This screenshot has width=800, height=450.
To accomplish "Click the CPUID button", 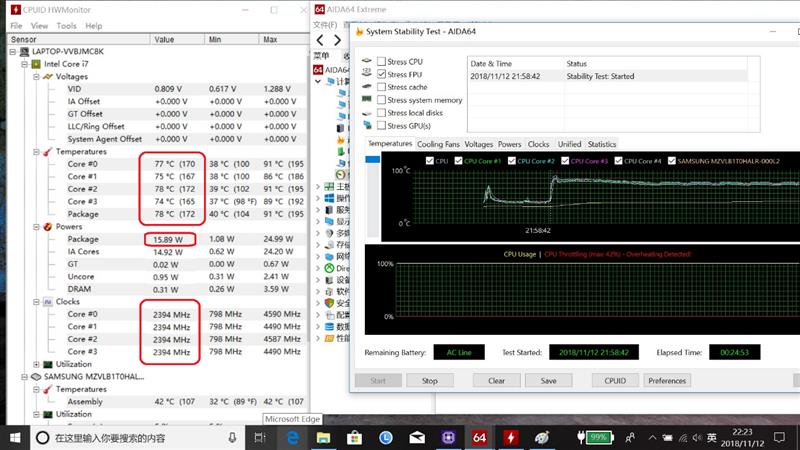I will pyautogui.click(x=615, y=381).
